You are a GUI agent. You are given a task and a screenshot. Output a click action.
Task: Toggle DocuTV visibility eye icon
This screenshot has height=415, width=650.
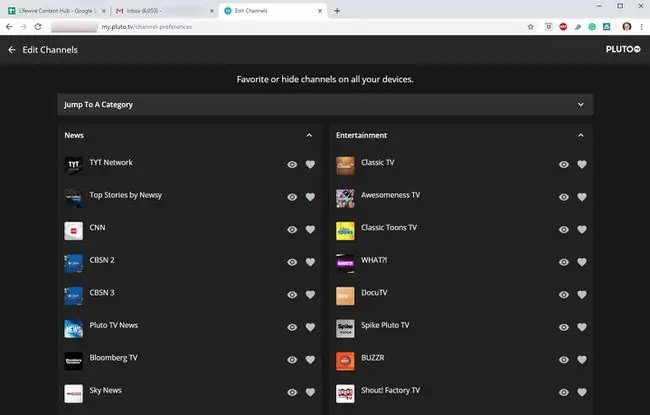pyautogui.click(x=564, y=295)
